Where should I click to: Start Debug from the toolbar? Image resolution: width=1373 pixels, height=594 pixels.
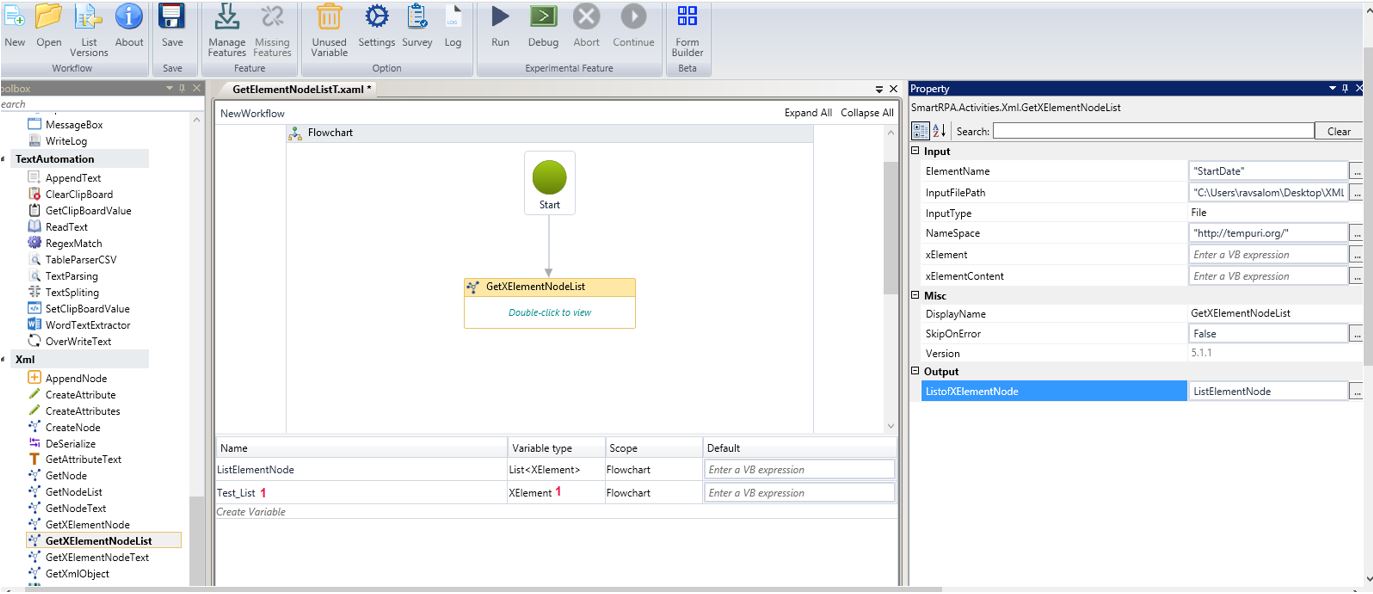coord(543,17)
